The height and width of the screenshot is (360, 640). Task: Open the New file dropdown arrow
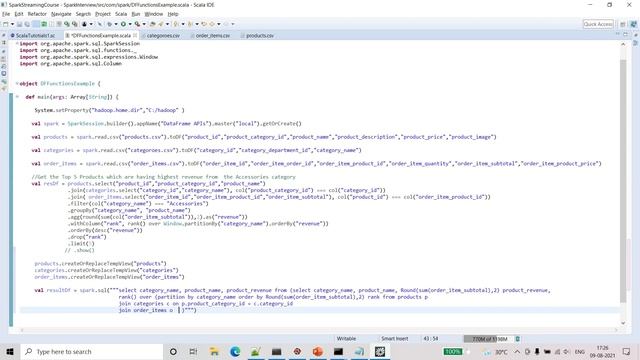(x=12, y=24)
